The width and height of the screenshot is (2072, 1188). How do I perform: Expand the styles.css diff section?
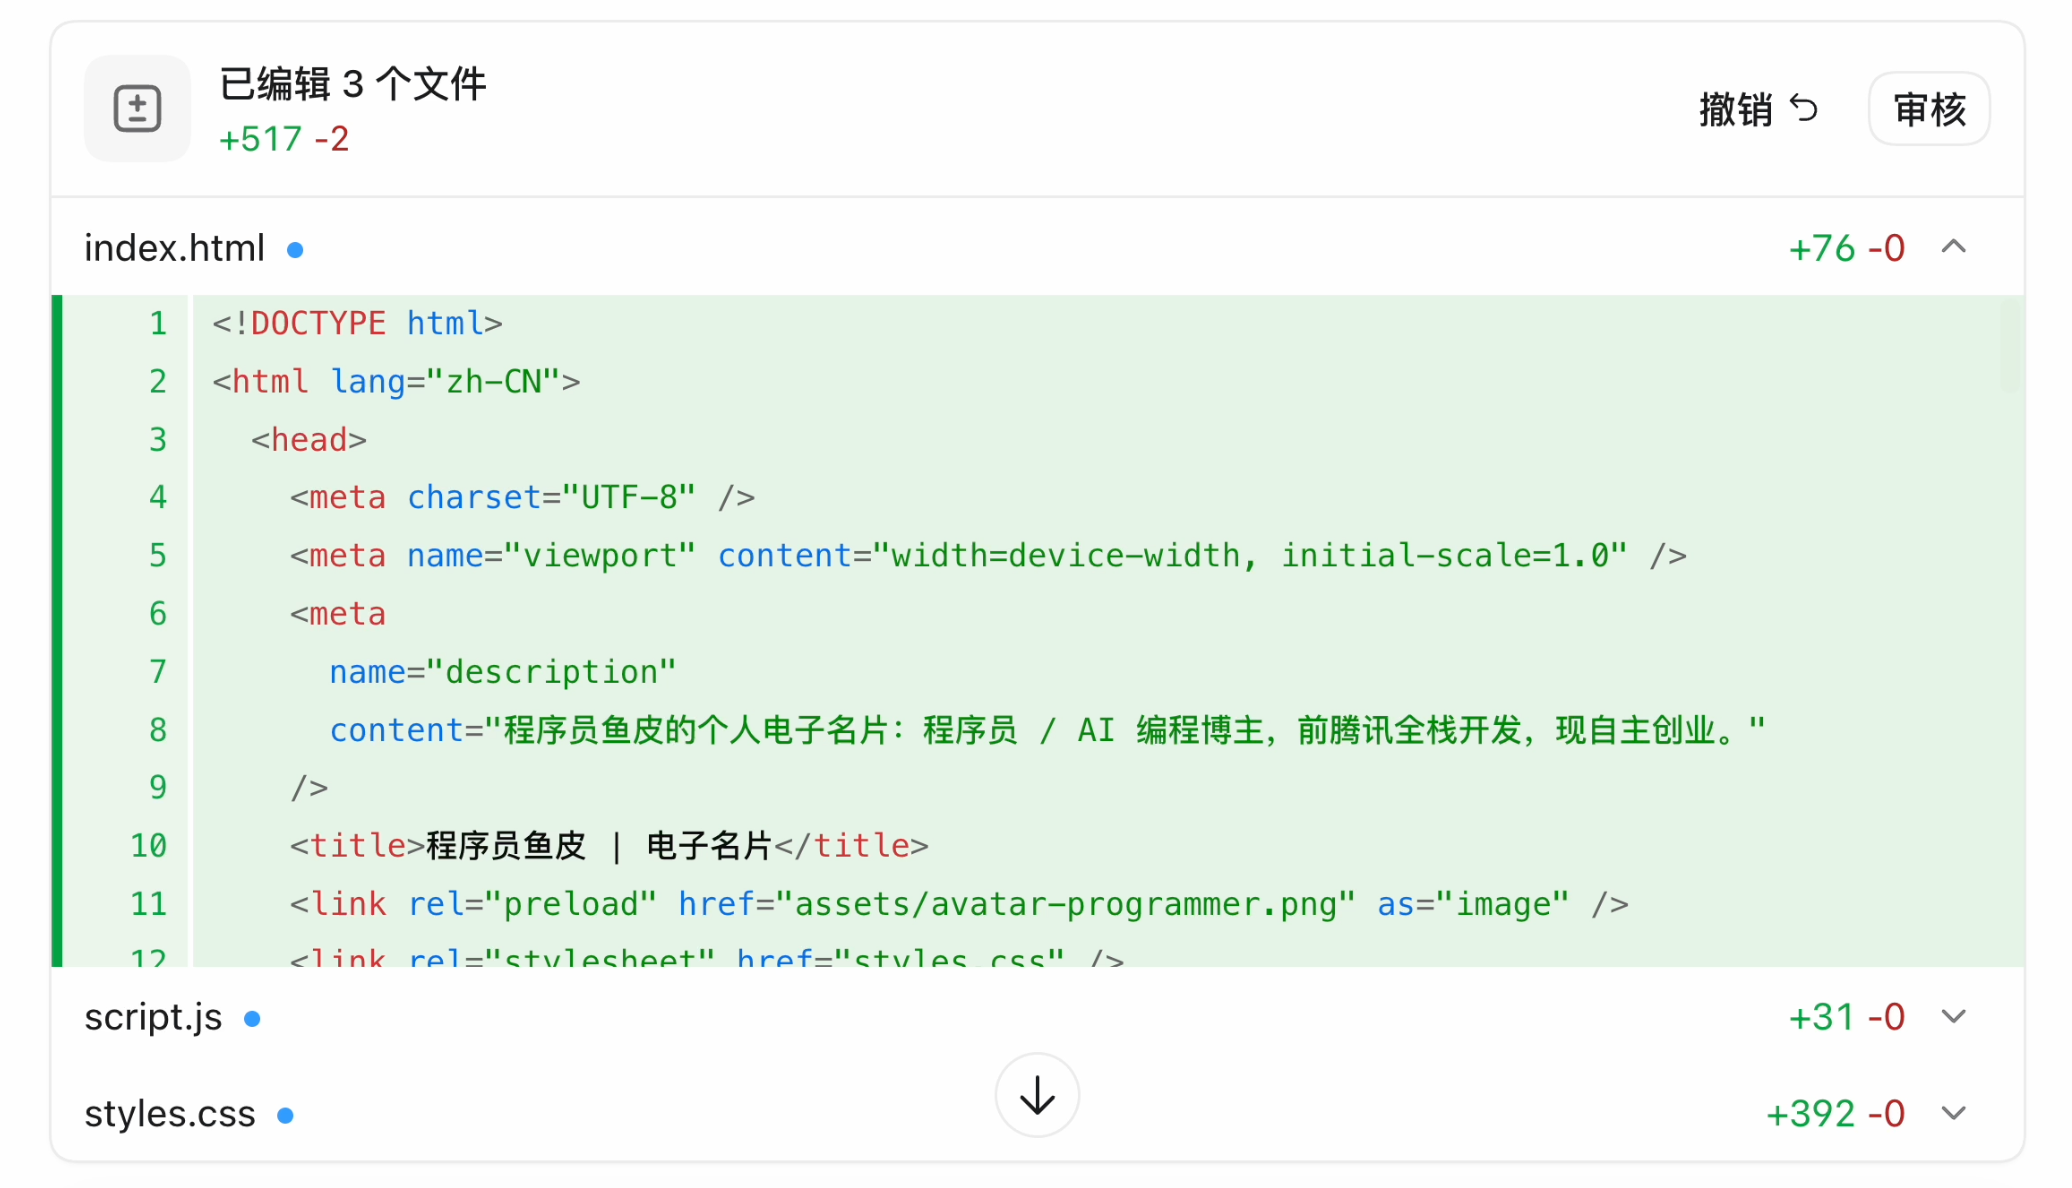(x=1953, y=1113)
